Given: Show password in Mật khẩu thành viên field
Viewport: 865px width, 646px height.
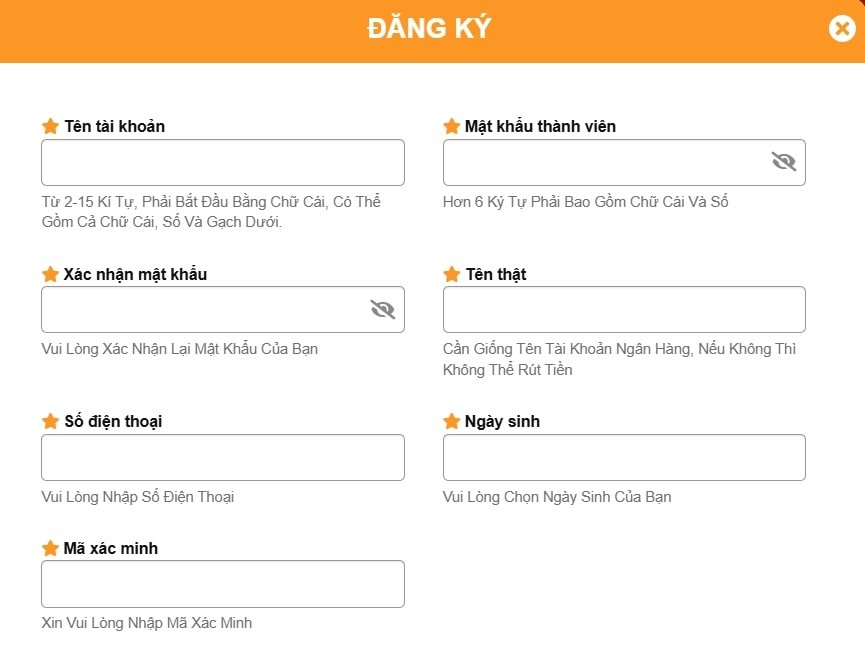Looking at the screenshot, I should (783, 161).
